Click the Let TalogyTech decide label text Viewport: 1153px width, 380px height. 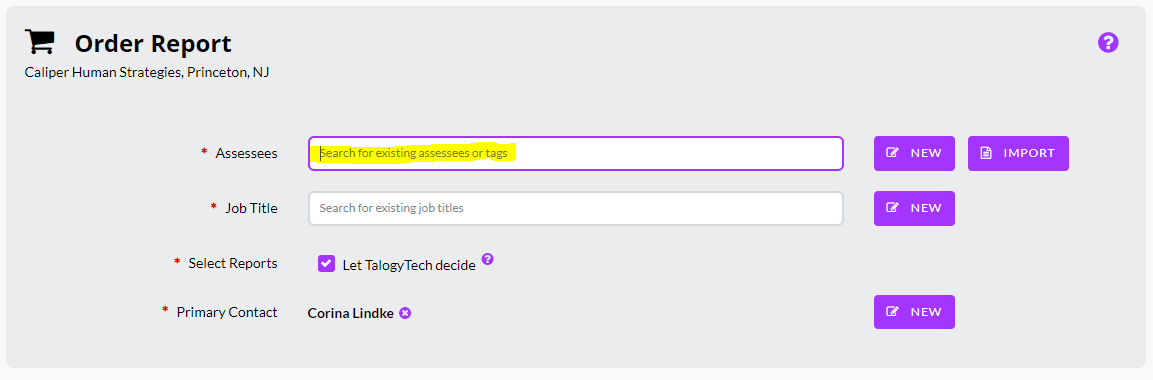(409, 265)
